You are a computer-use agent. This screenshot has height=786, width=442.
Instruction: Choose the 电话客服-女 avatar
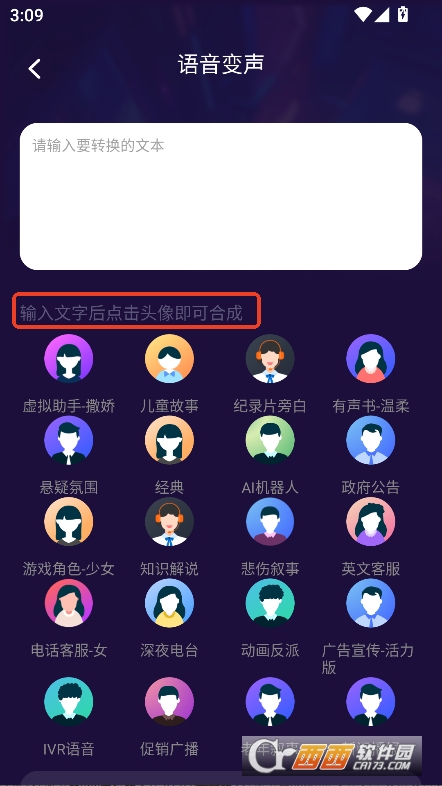pos(69,603)
